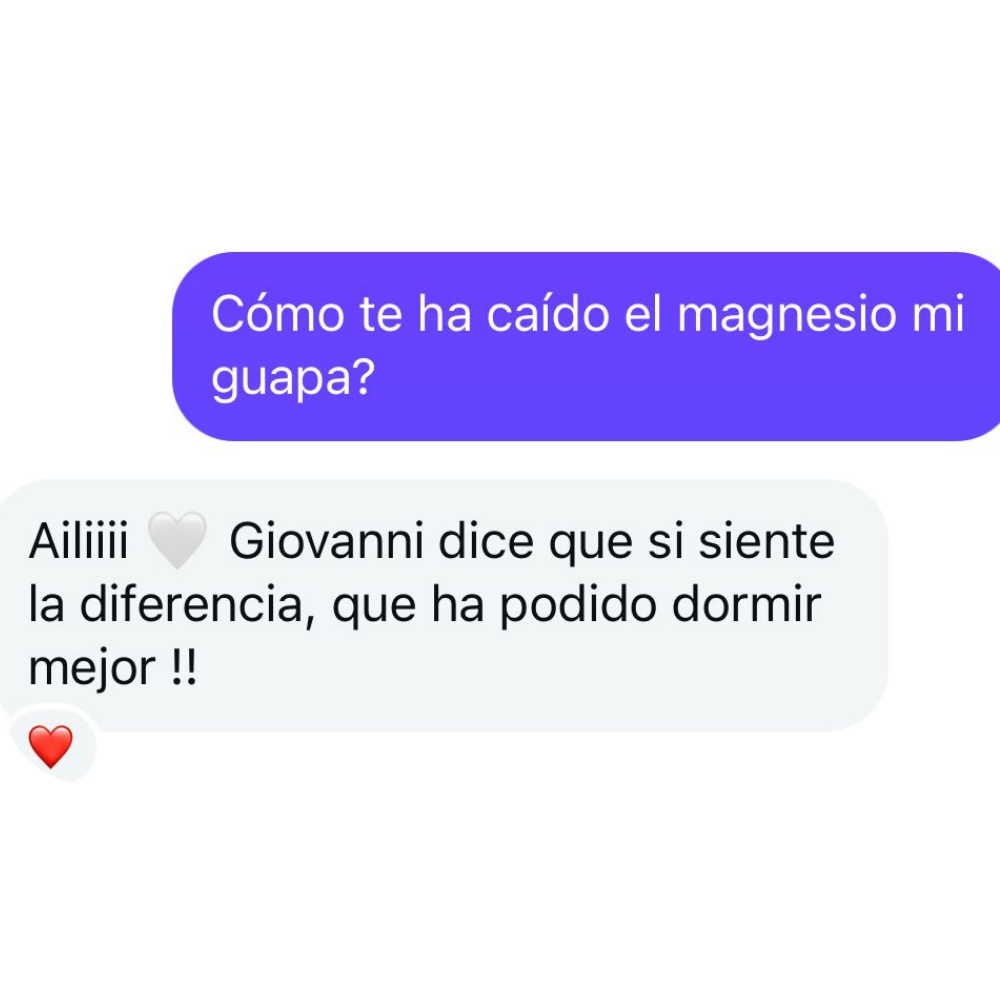Click the red heart reaction
Viewport: 1000px width, 1000px height.
point(51,746)
